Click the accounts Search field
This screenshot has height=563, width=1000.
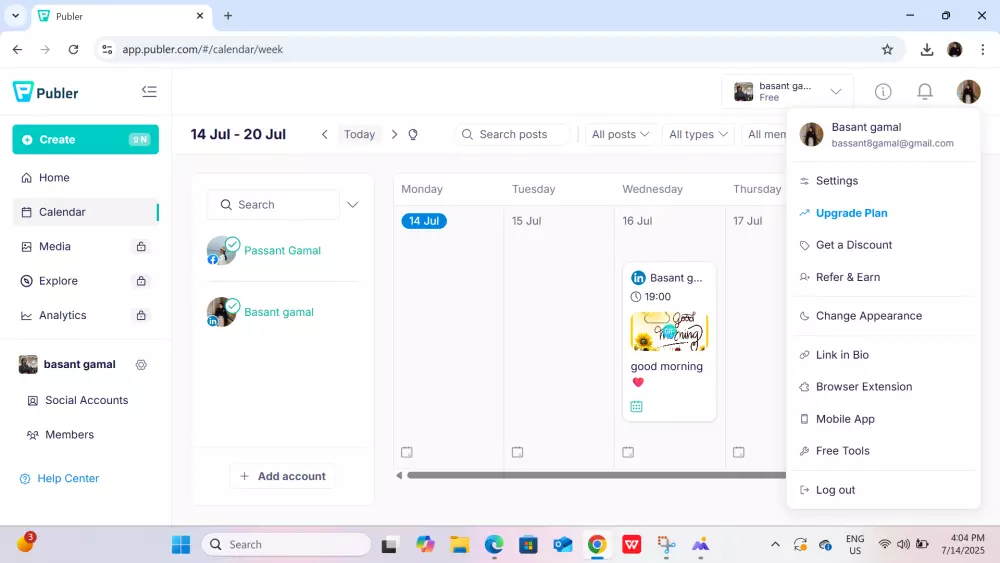coord(273,205)
